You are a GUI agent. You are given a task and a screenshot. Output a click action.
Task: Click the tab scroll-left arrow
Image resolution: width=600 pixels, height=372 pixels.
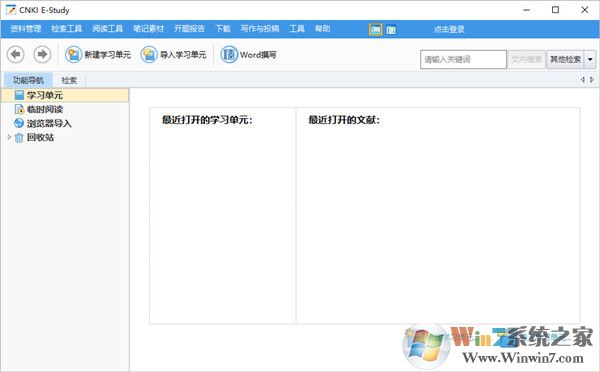click(x=583, y=80)
